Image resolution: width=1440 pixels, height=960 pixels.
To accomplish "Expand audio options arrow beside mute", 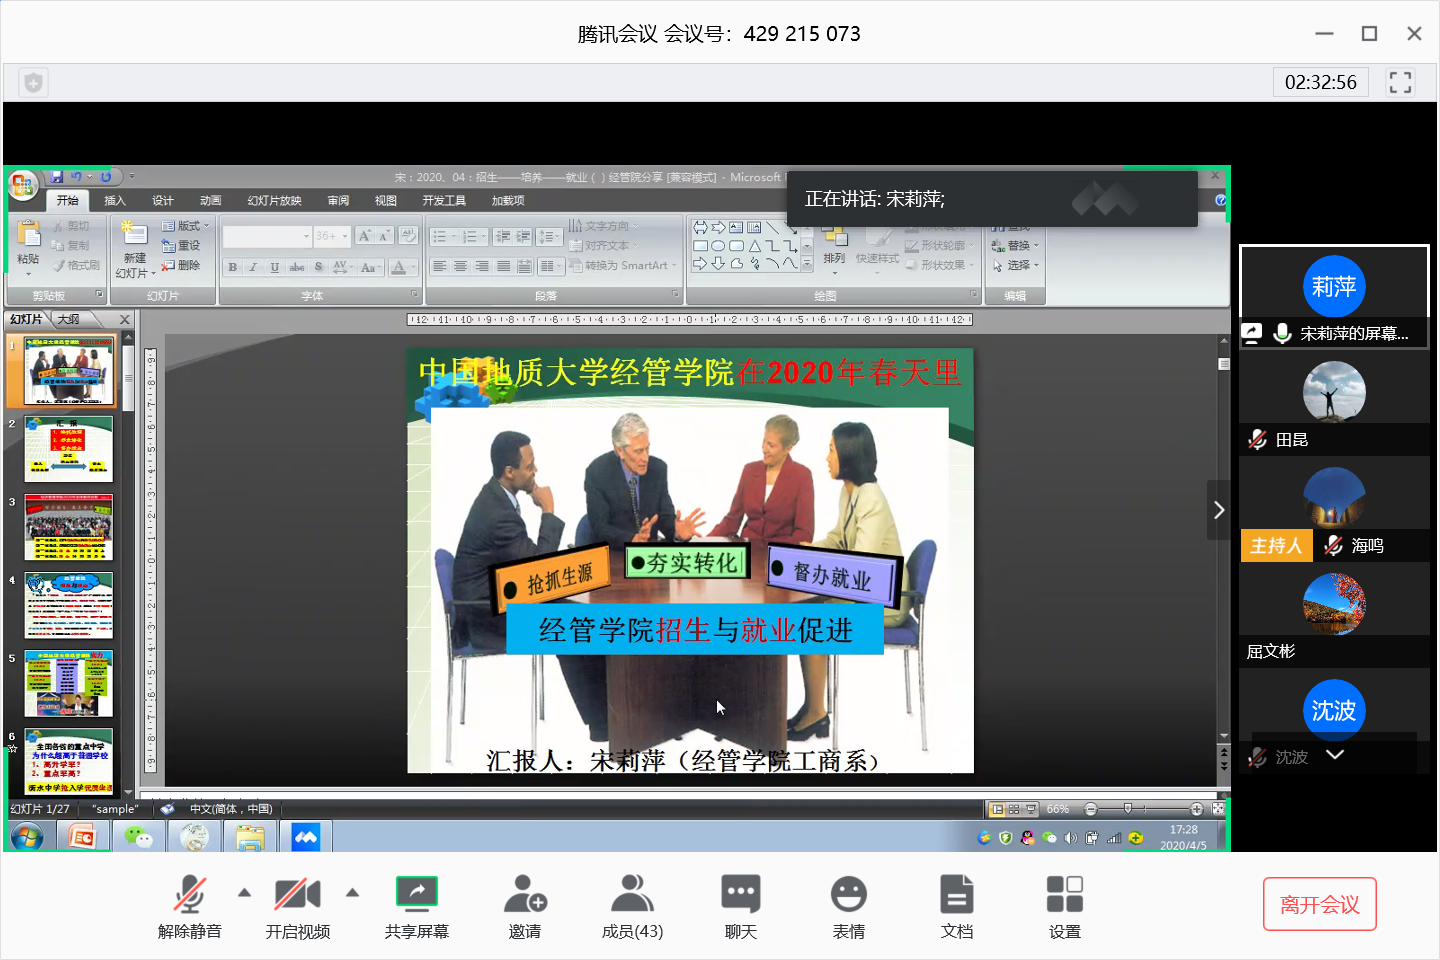I will (244, 892).
